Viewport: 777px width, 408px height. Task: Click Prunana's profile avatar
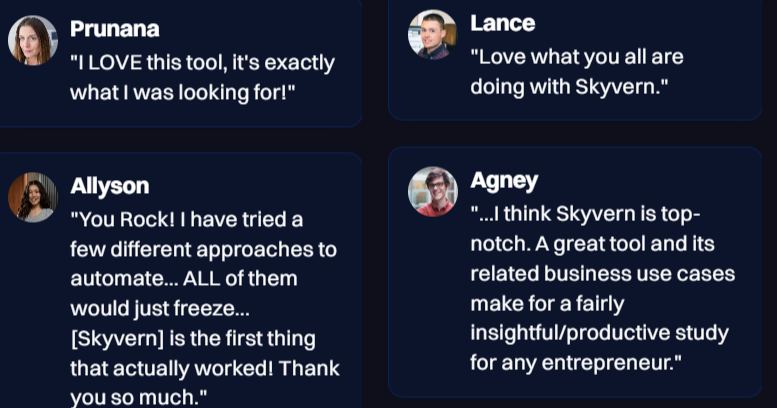coord(33,41)
